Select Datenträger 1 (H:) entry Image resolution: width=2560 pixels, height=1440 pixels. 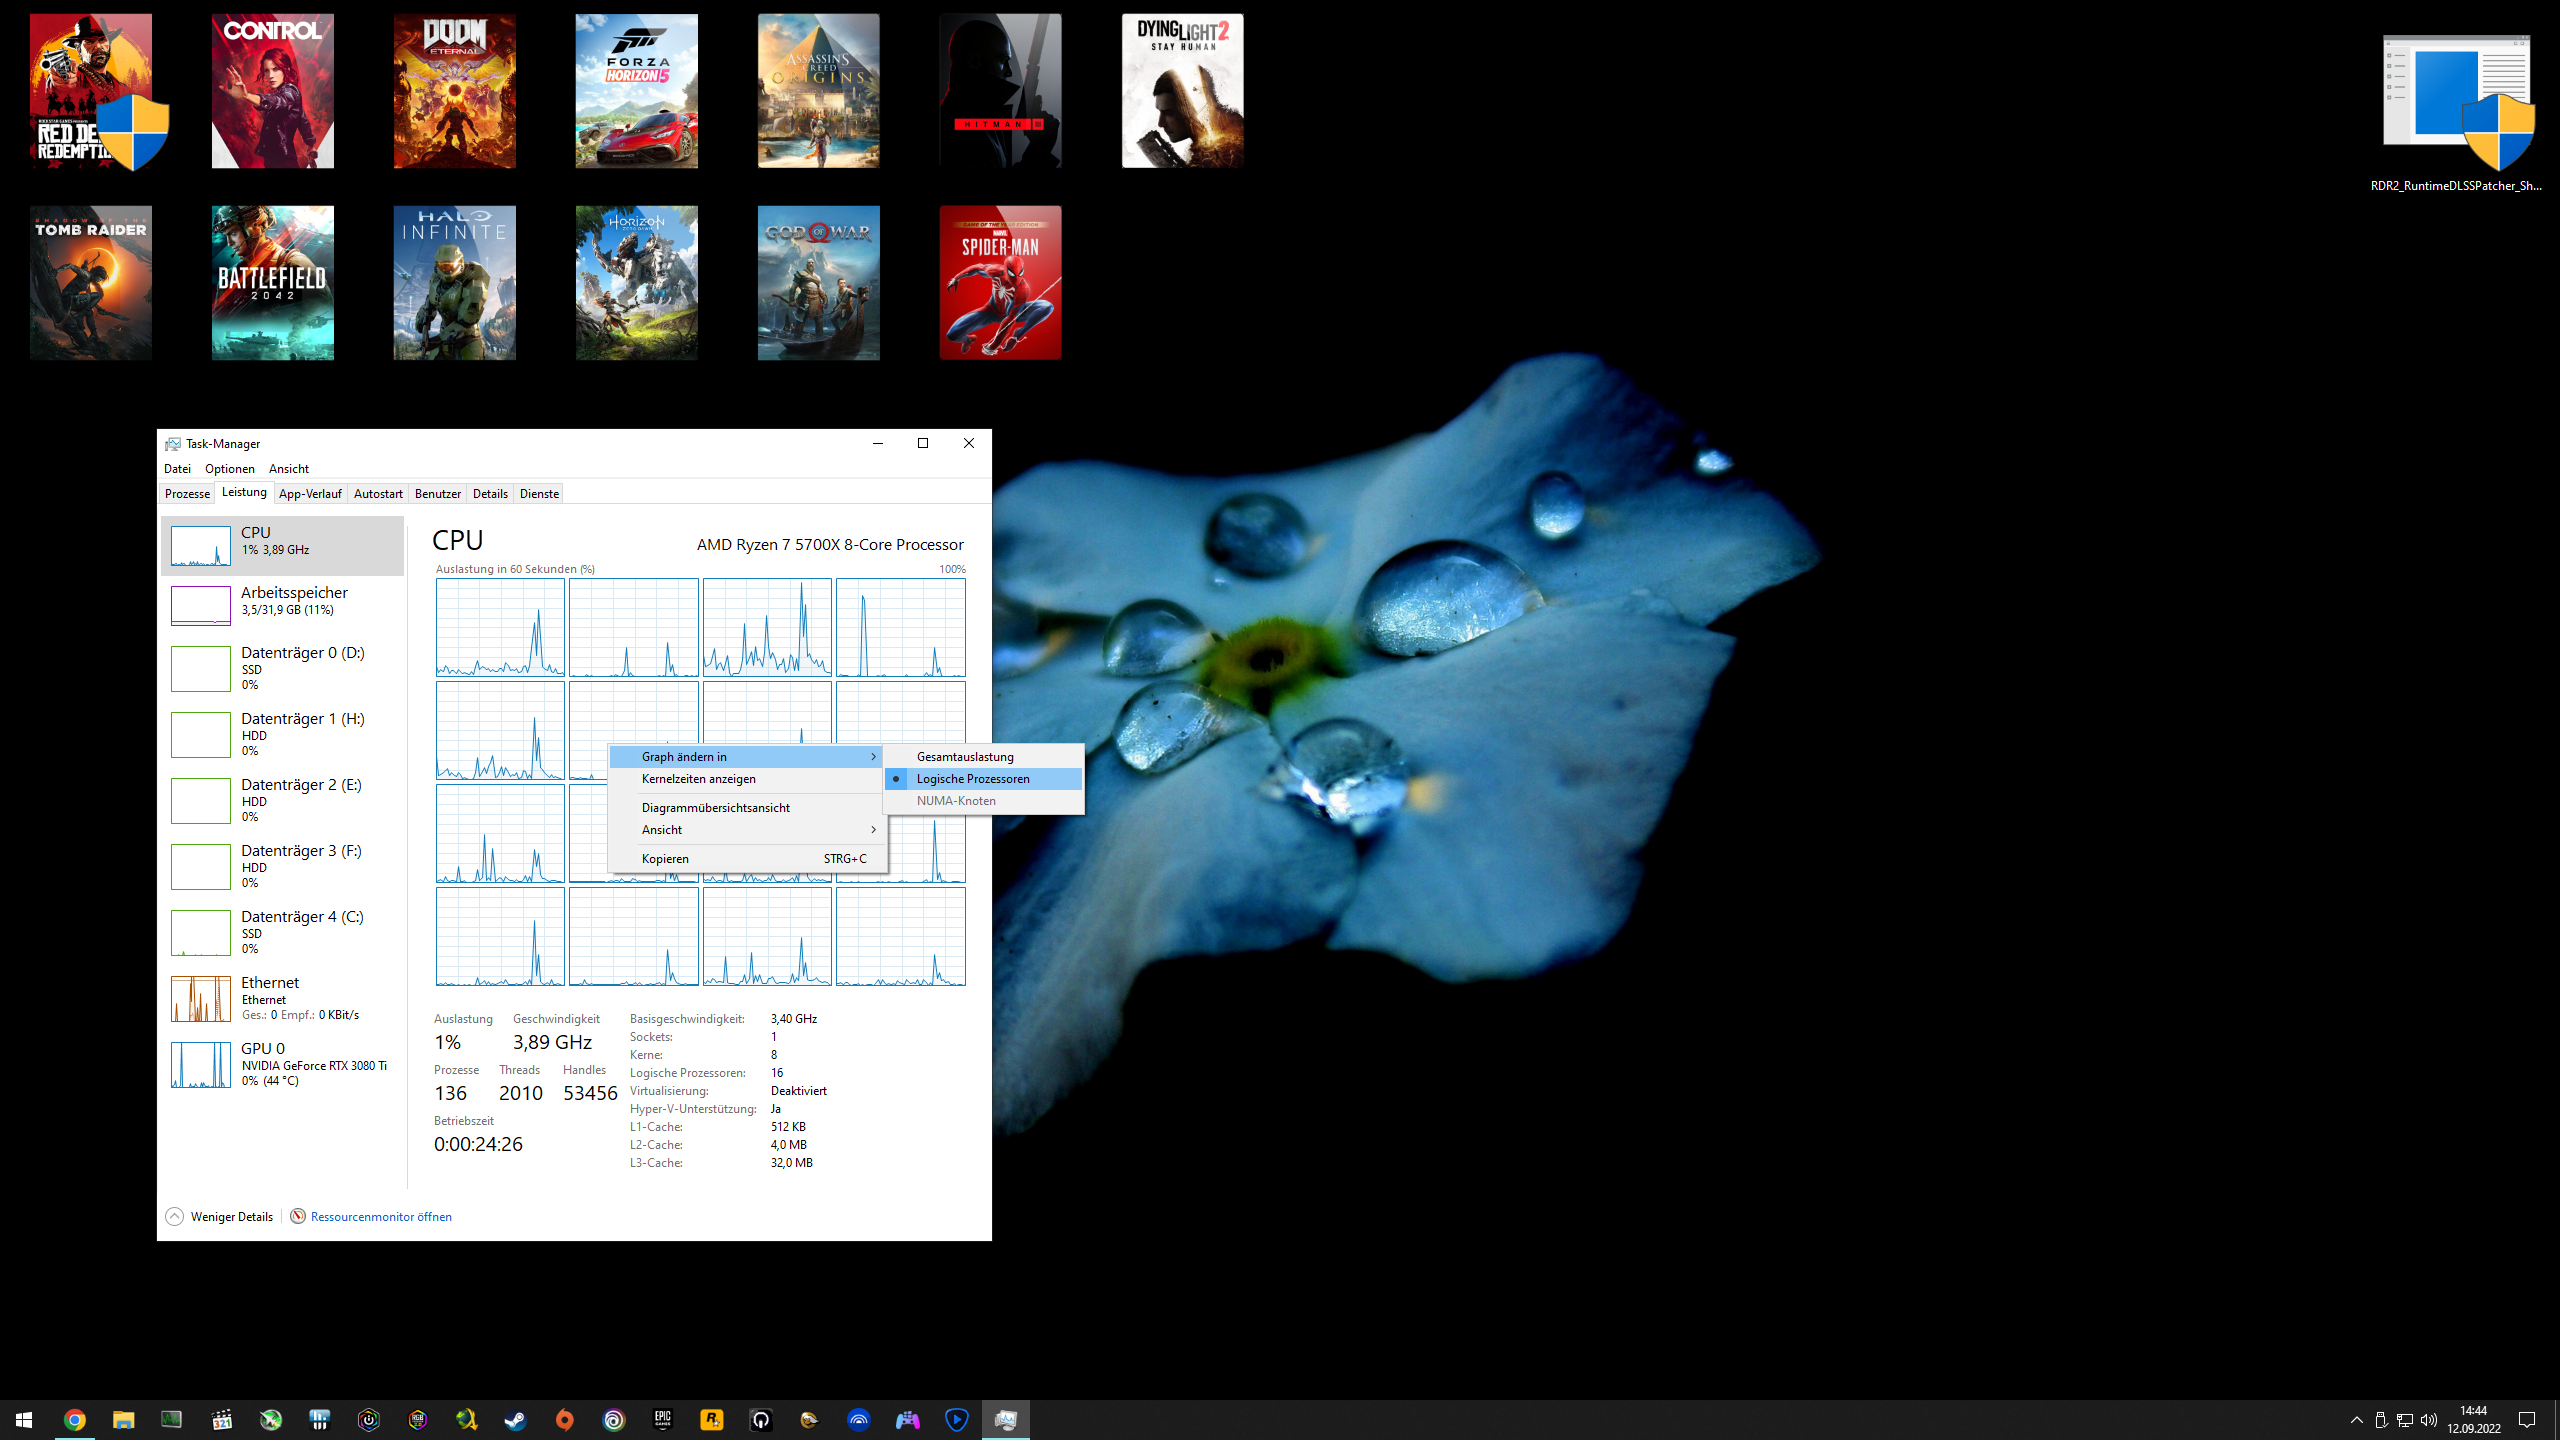(x=282, y=734)
